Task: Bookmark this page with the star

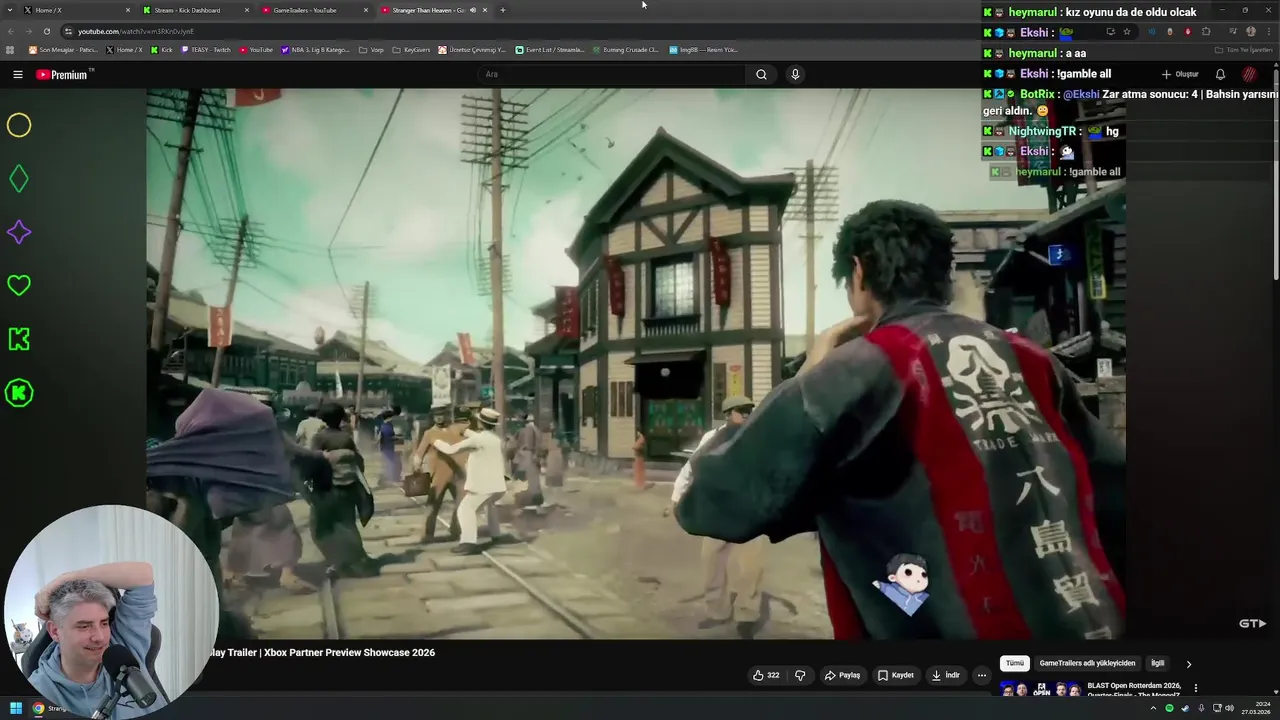Action: pos(1127,31)
